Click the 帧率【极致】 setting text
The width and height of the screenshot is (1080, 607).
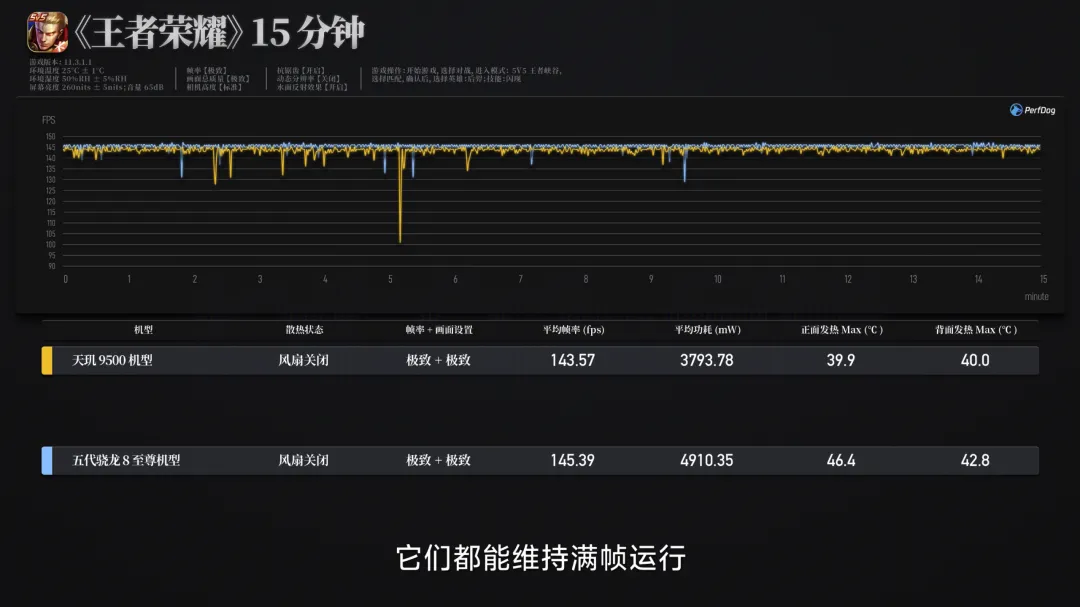click(x=206, y=70)
